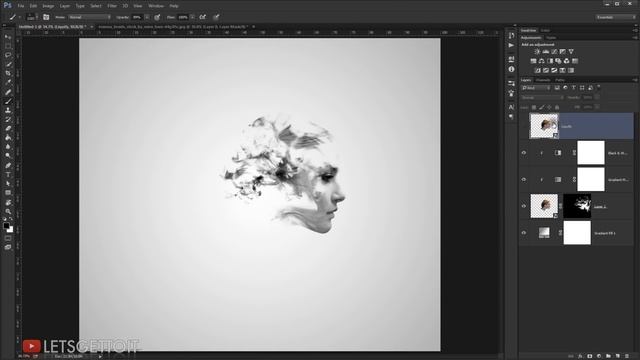
Task: Select the Zoom tool
Action: pyautogui.click(x=8, y=211)
